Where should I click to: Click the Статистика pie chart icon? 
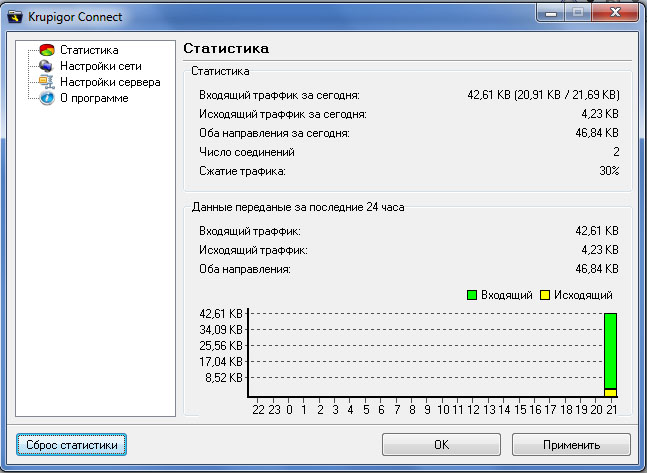pyautogui.click(x=45, y=49)
